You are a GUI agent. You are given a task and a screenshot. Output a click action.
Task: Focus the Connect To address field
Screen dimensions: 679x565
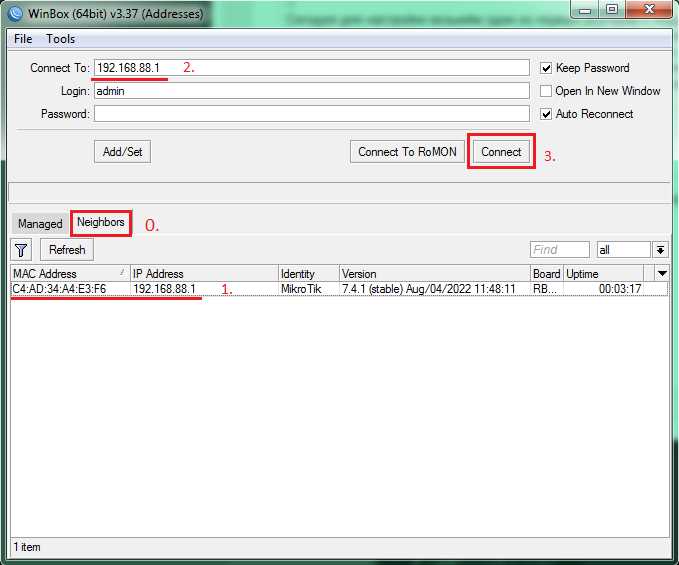[312, 68]
